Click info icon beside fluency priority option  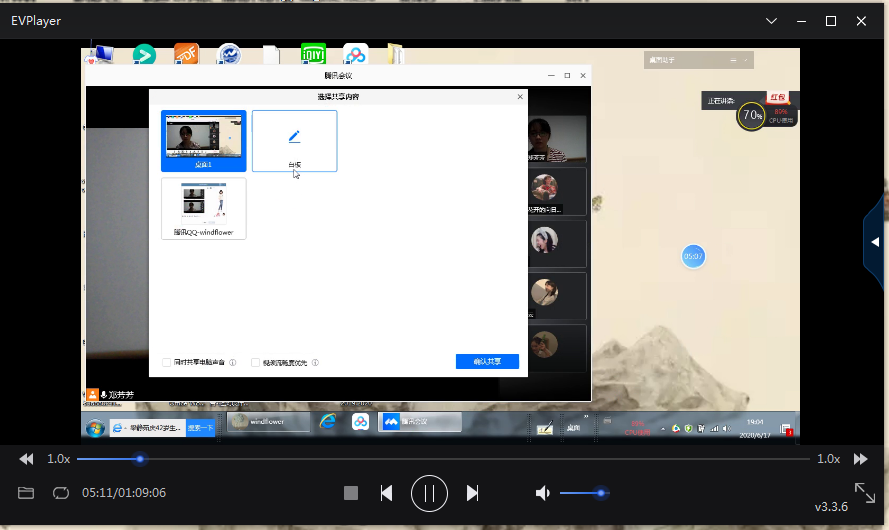pyautogui.click(x=315, y=362)
